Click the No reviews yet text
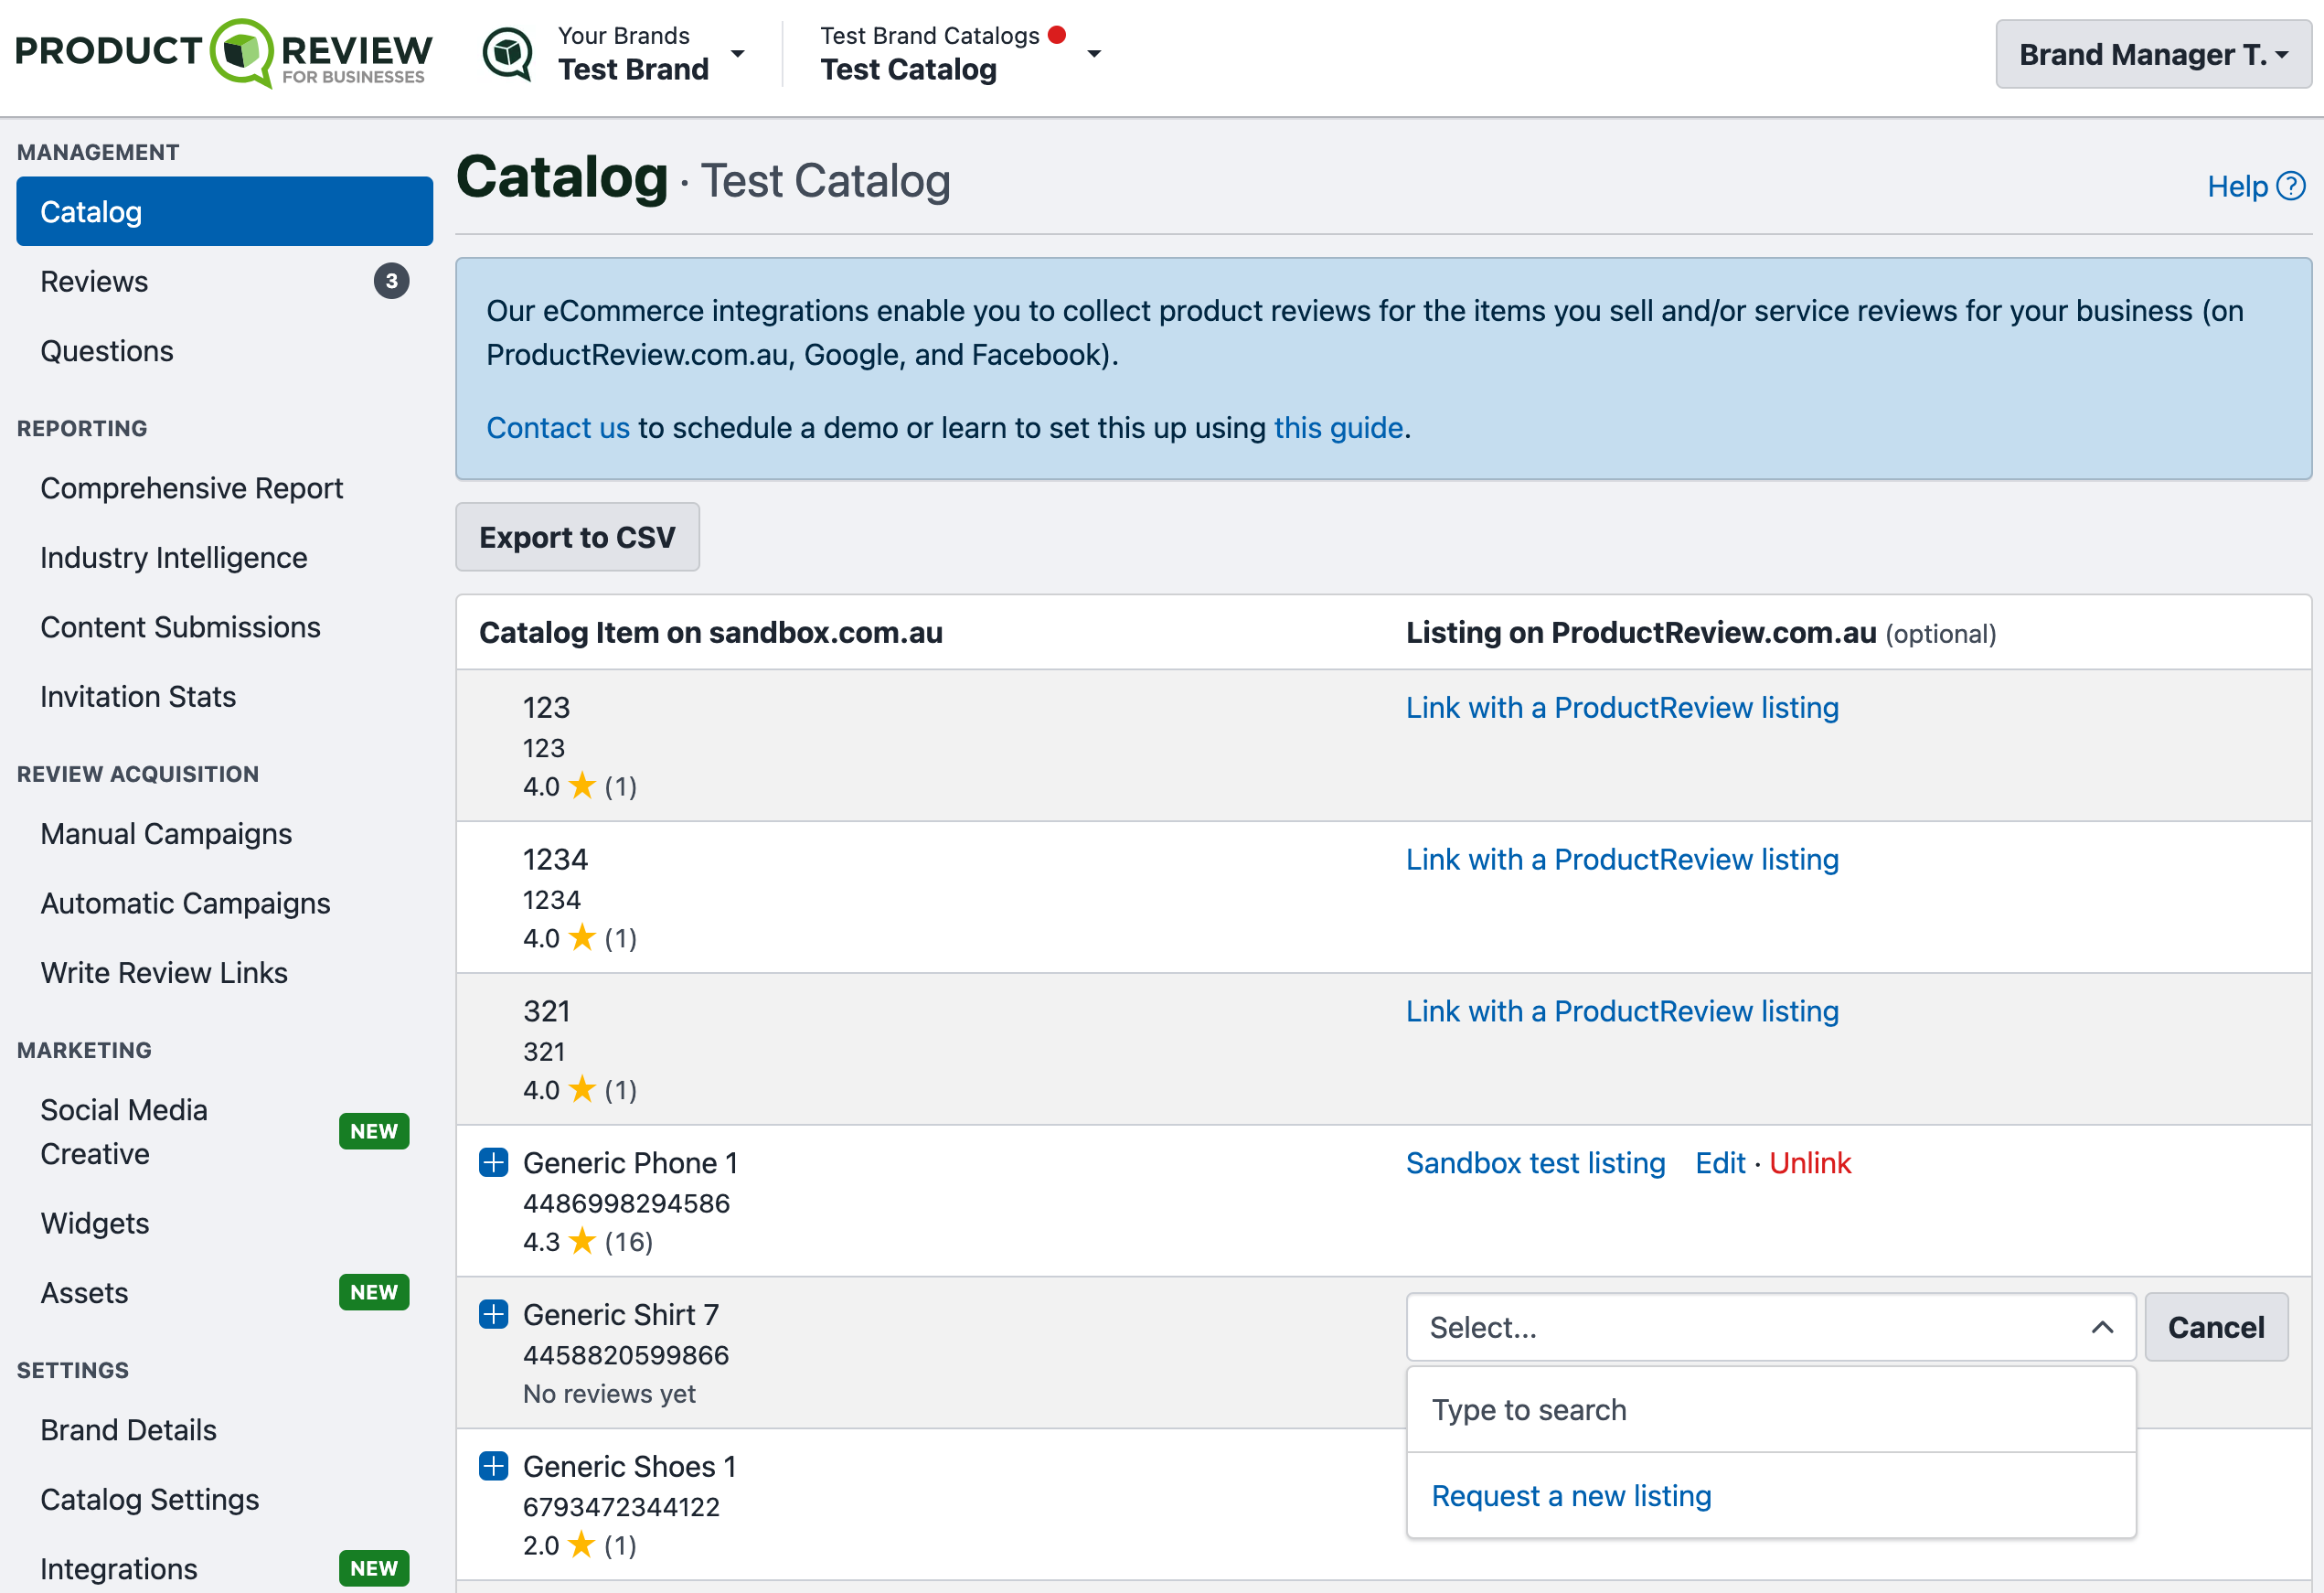2324x1593 pixels. [609, 1393]
